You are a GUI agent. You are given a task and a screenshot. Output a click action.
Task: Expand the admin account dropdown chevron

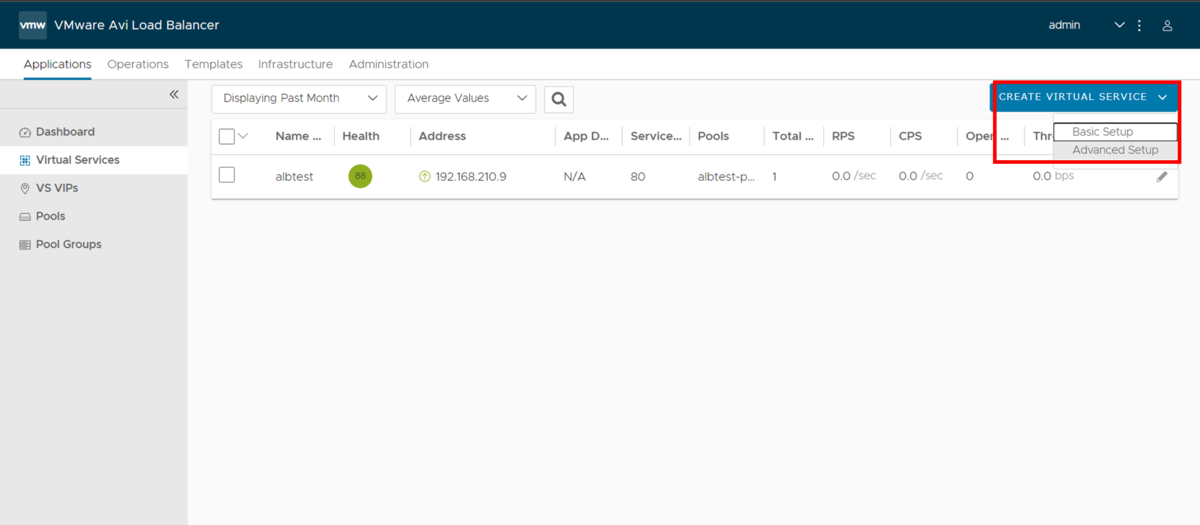[1120, 25]
